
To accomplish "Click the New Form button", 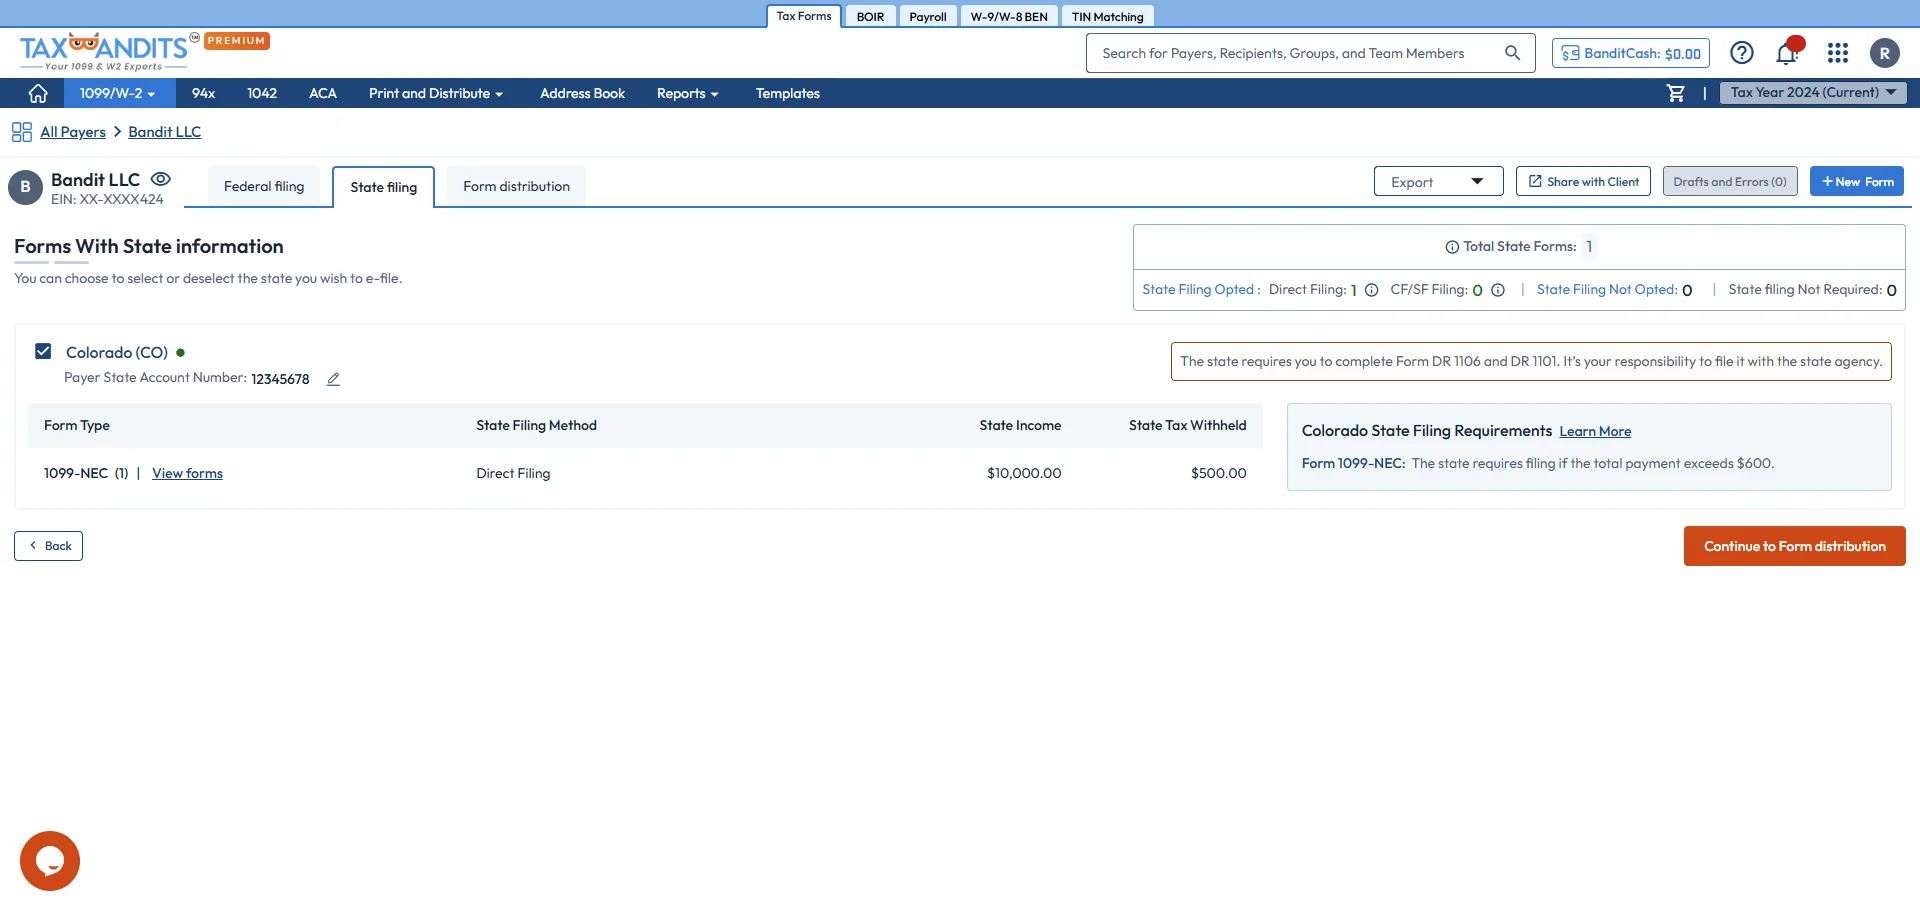I will [x=1857, y=181].
